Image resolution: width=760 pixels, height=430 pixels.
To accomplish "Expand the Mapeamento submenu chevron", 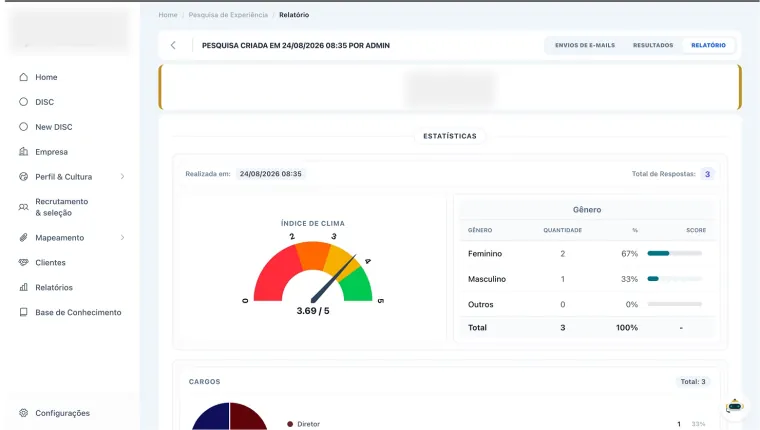I will 122,238.
